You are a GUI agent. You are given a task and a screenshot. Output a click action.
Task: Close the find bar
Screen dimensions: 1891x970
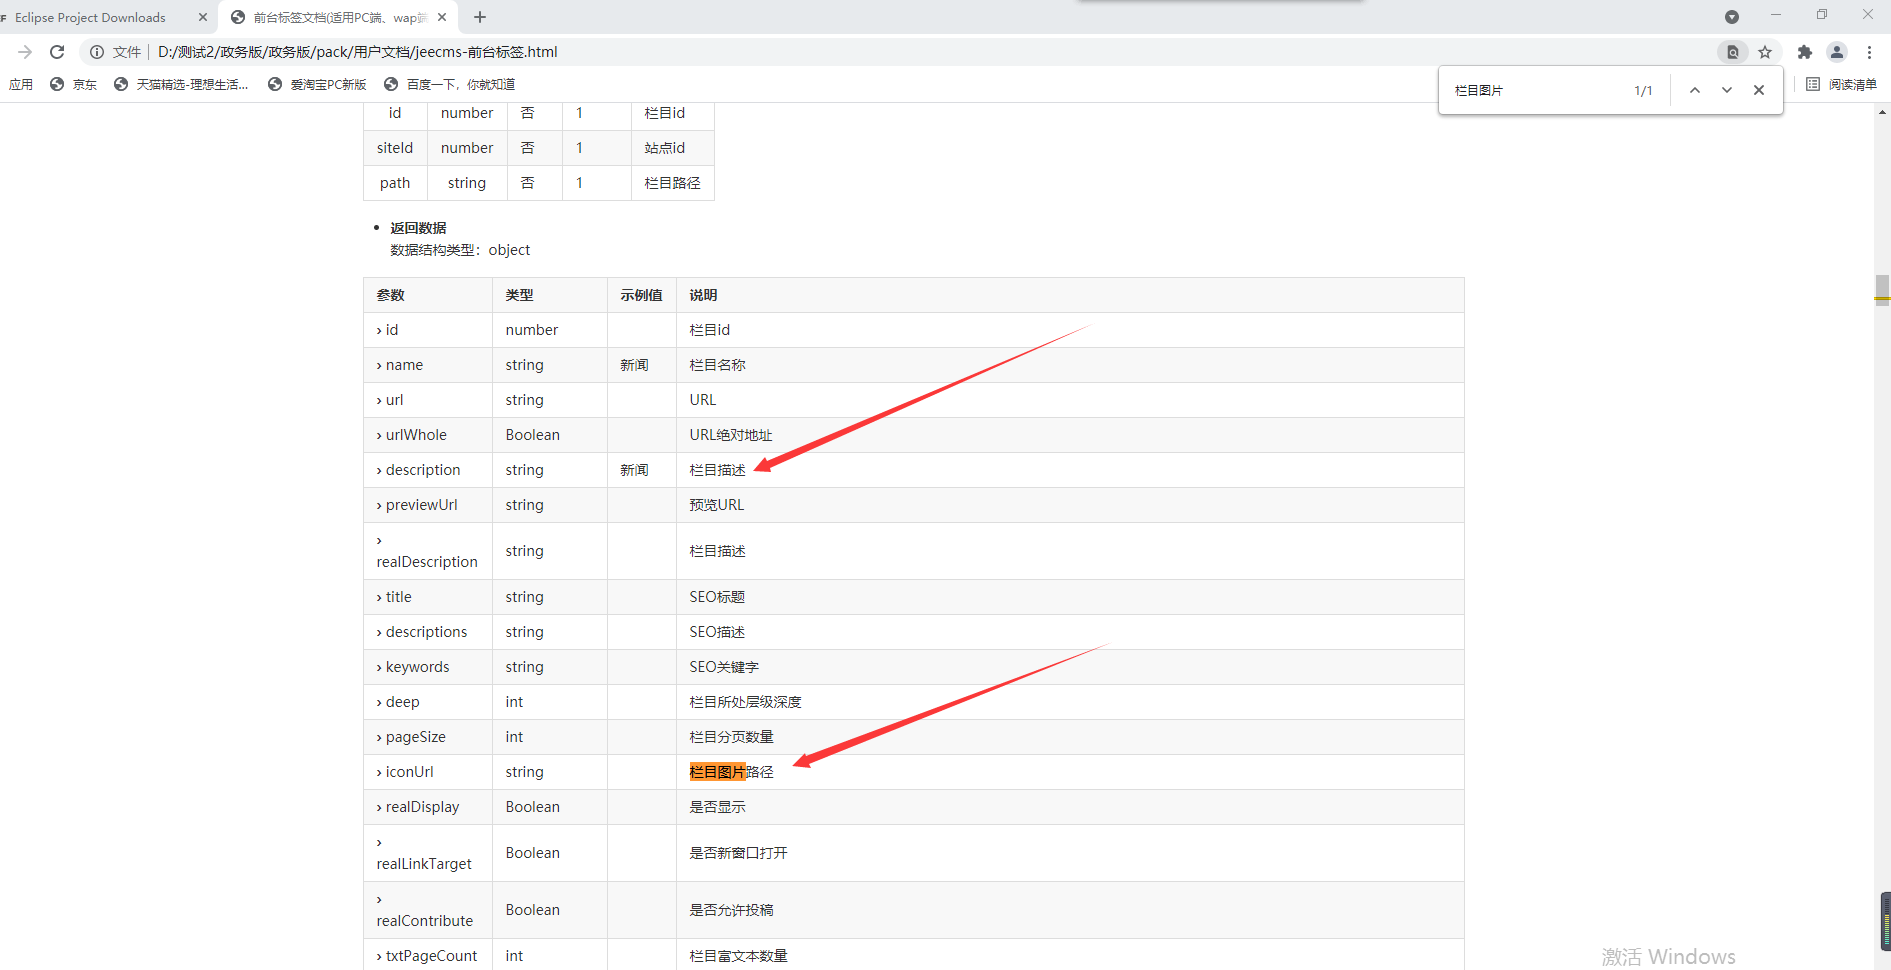(x=1759, y=90)
